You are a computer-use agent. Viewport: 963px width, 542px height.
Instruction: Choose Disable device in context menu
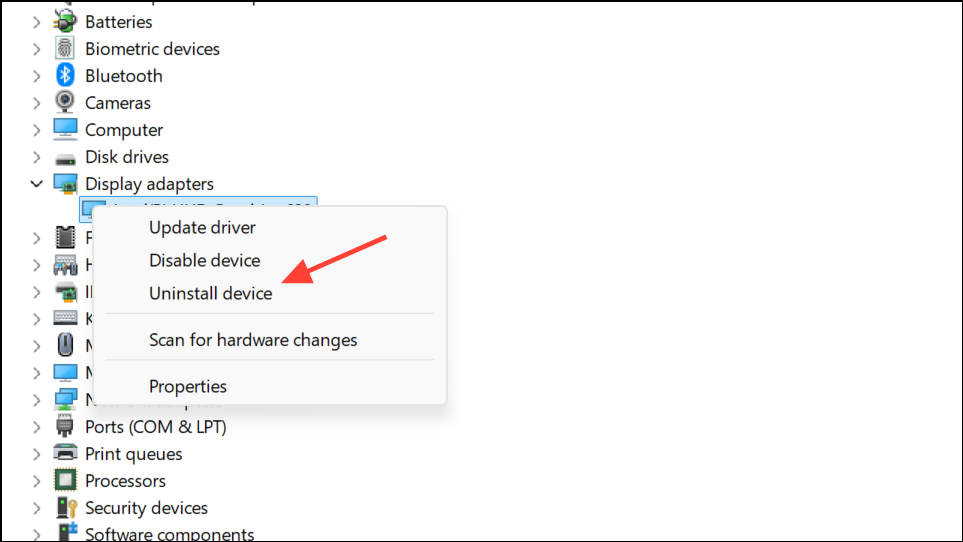point(205,260)
